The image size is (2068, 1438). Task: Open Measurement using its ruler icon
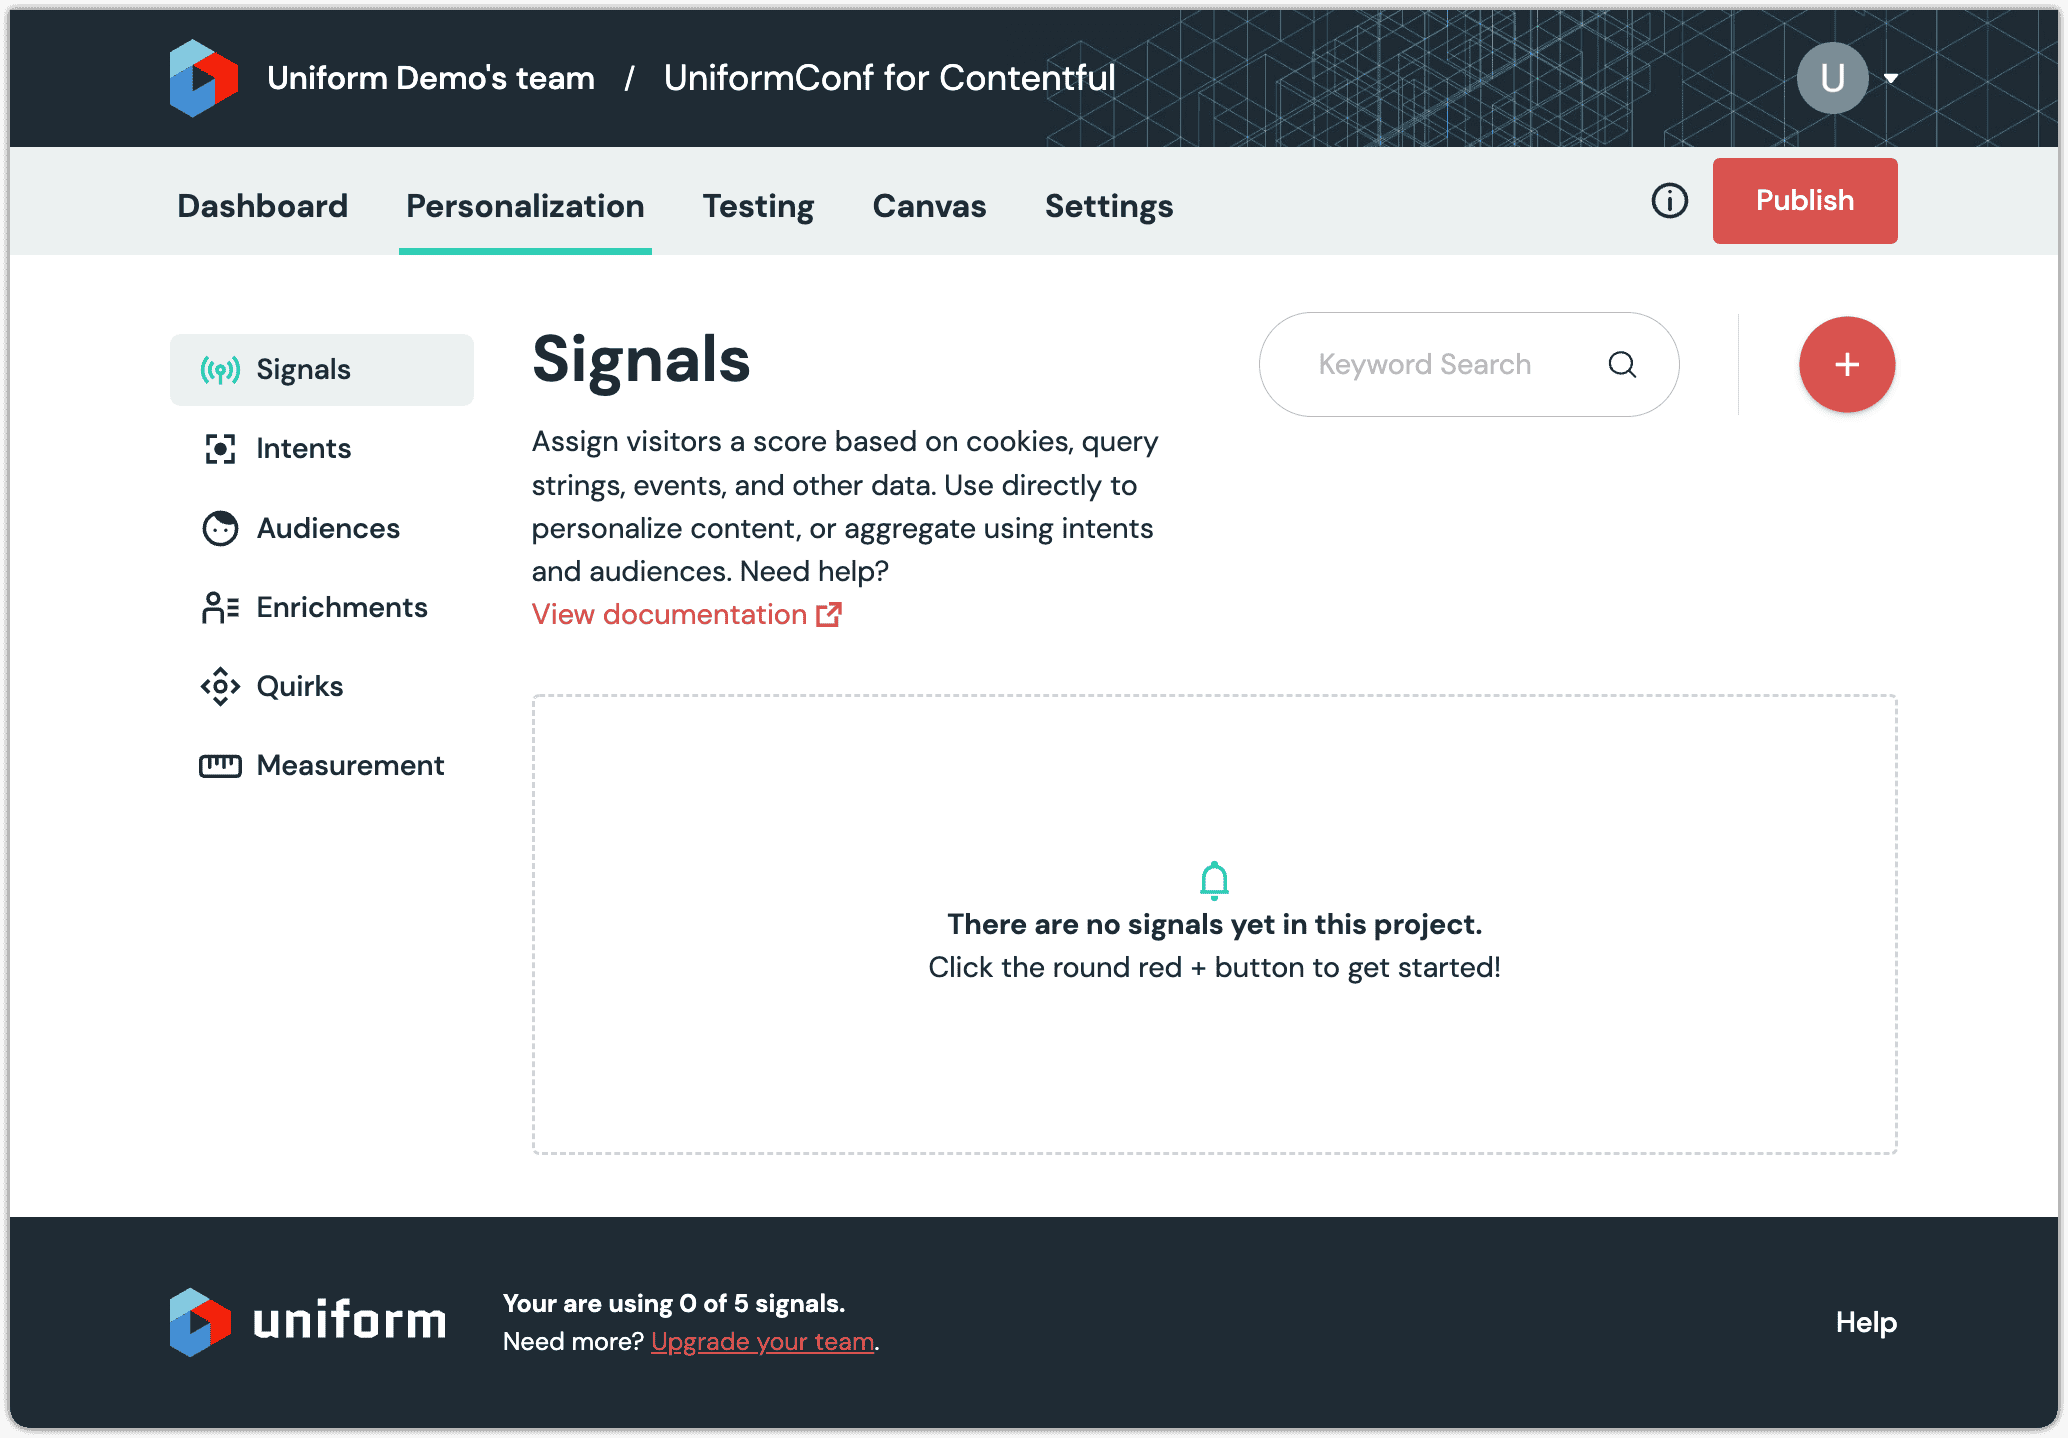[219, 765]
